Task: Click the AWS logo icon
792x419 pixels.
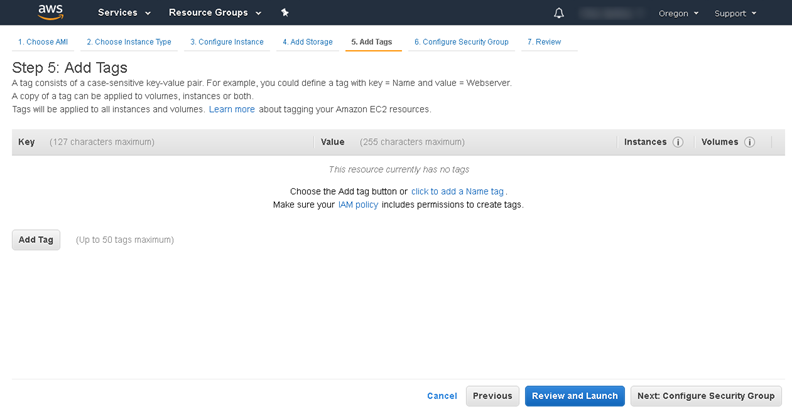Action: coord(51,12)
